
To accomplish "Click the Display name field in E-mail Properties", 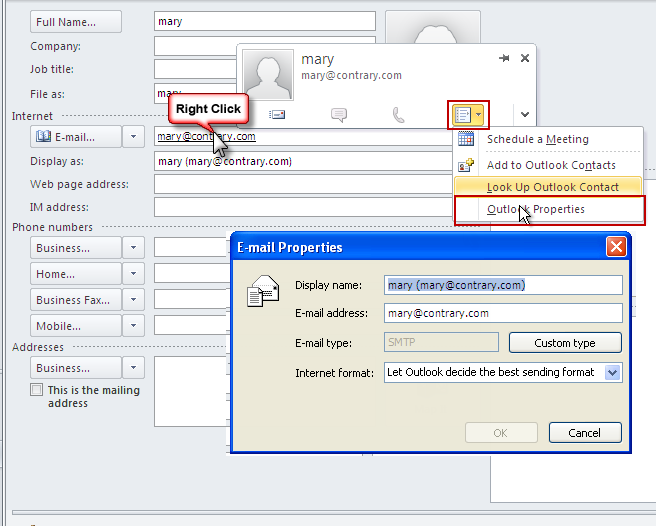I will [503, 285].
